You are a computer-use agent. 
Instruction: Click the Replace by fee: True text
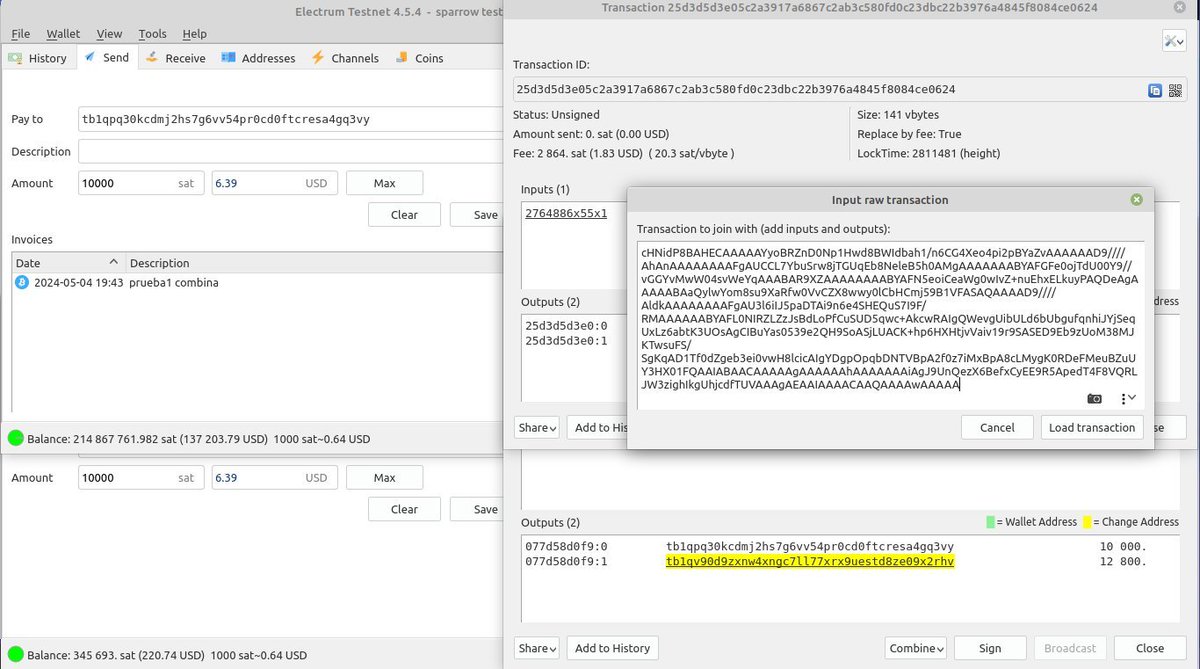(909, 134)
